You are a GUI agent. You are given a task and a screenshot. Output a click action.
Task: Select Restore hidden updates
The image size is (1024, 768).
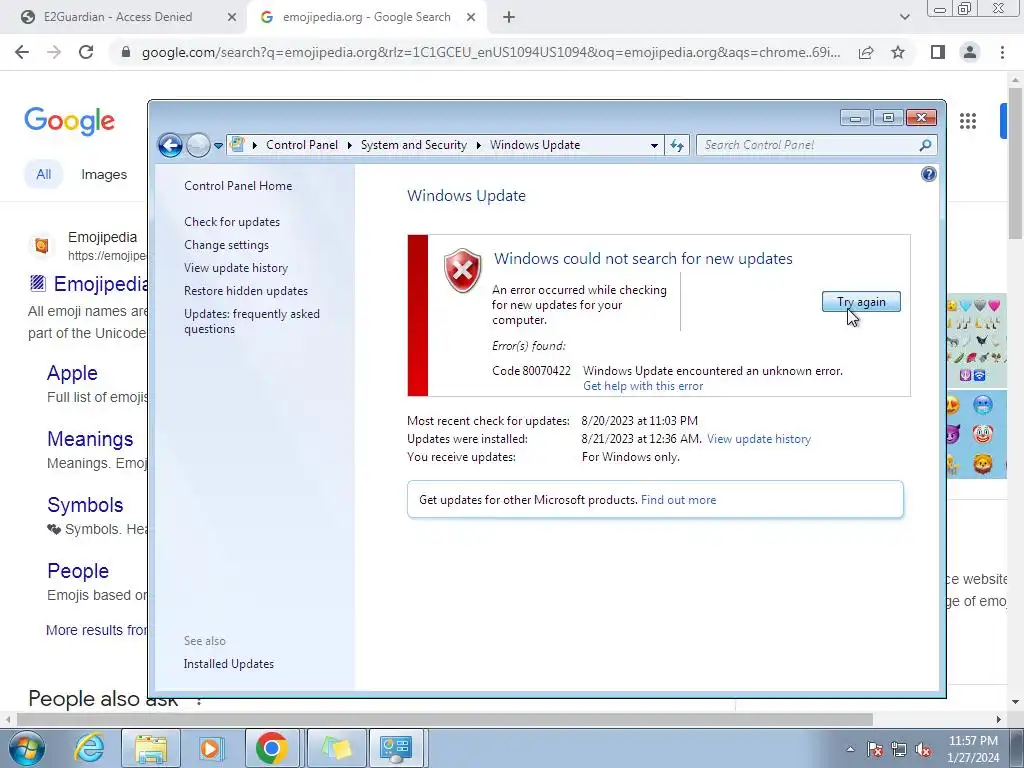[246, 291]
